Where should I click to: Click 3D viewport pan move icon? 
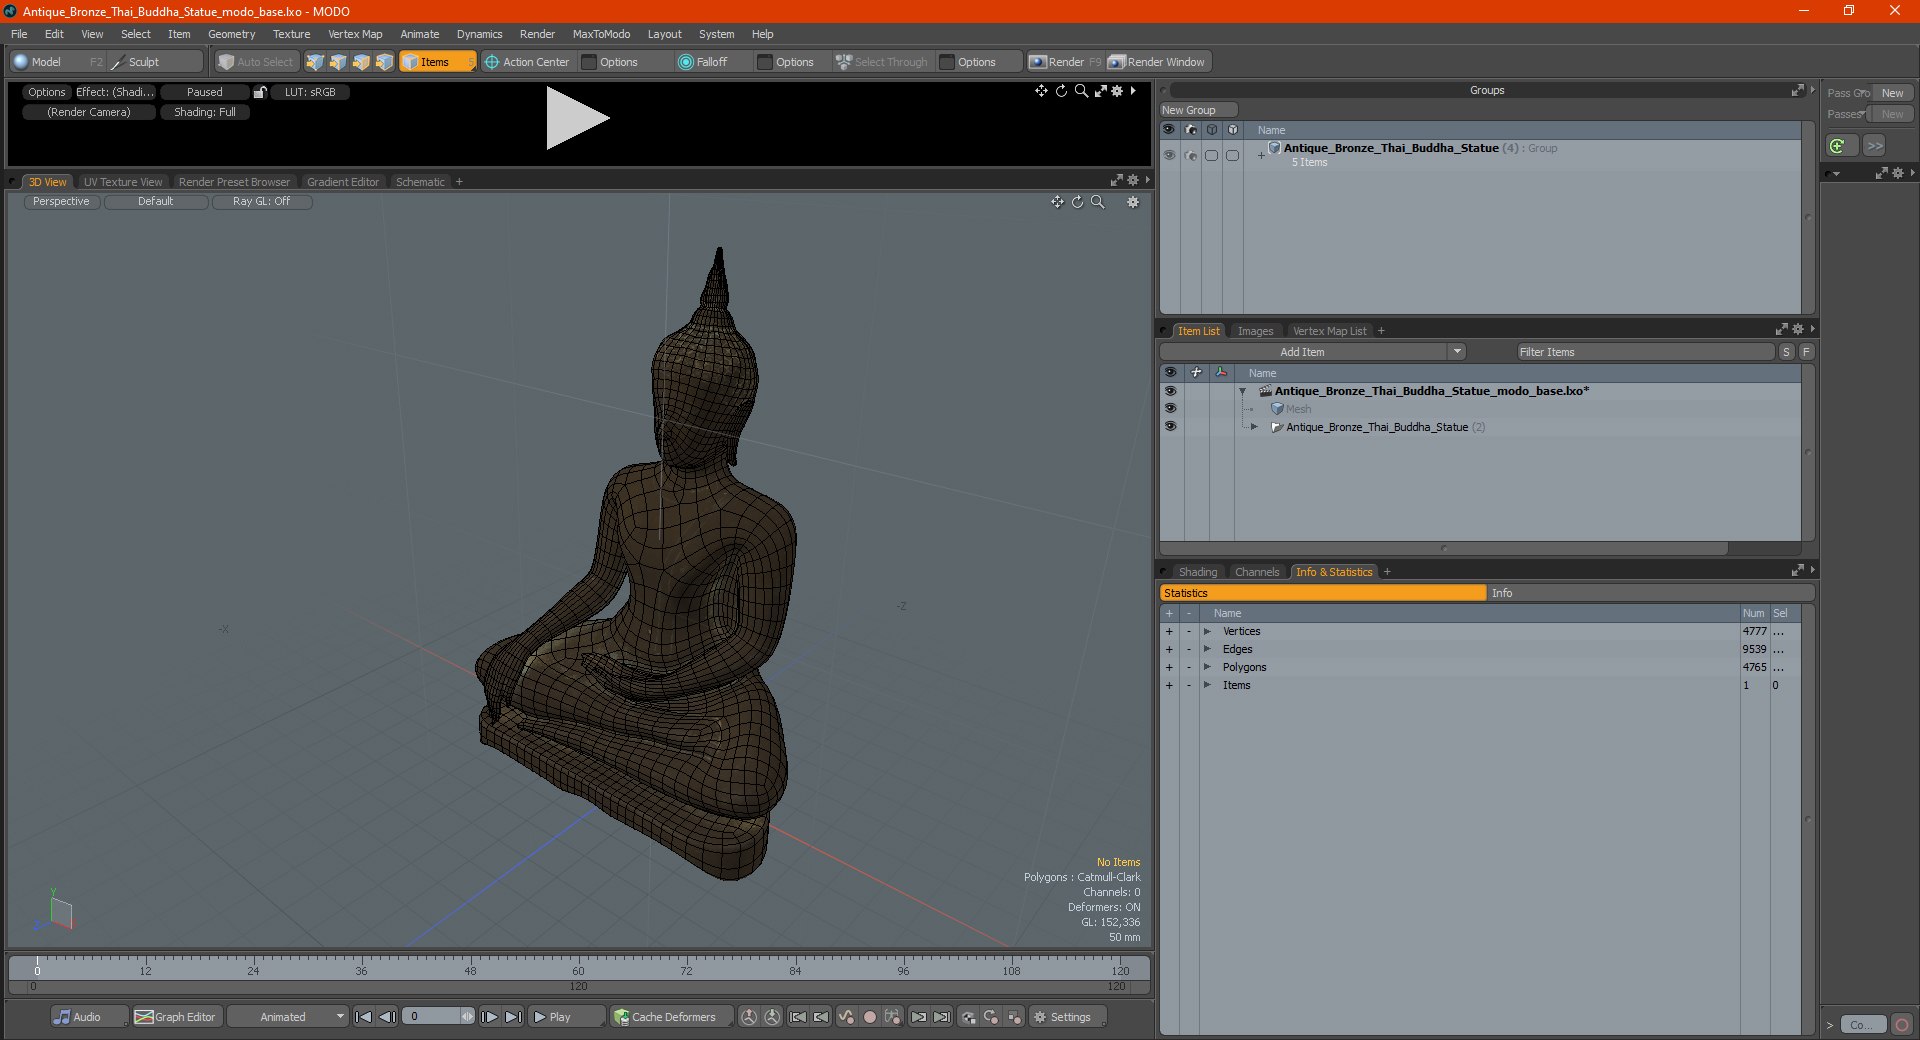(1057, 202)
